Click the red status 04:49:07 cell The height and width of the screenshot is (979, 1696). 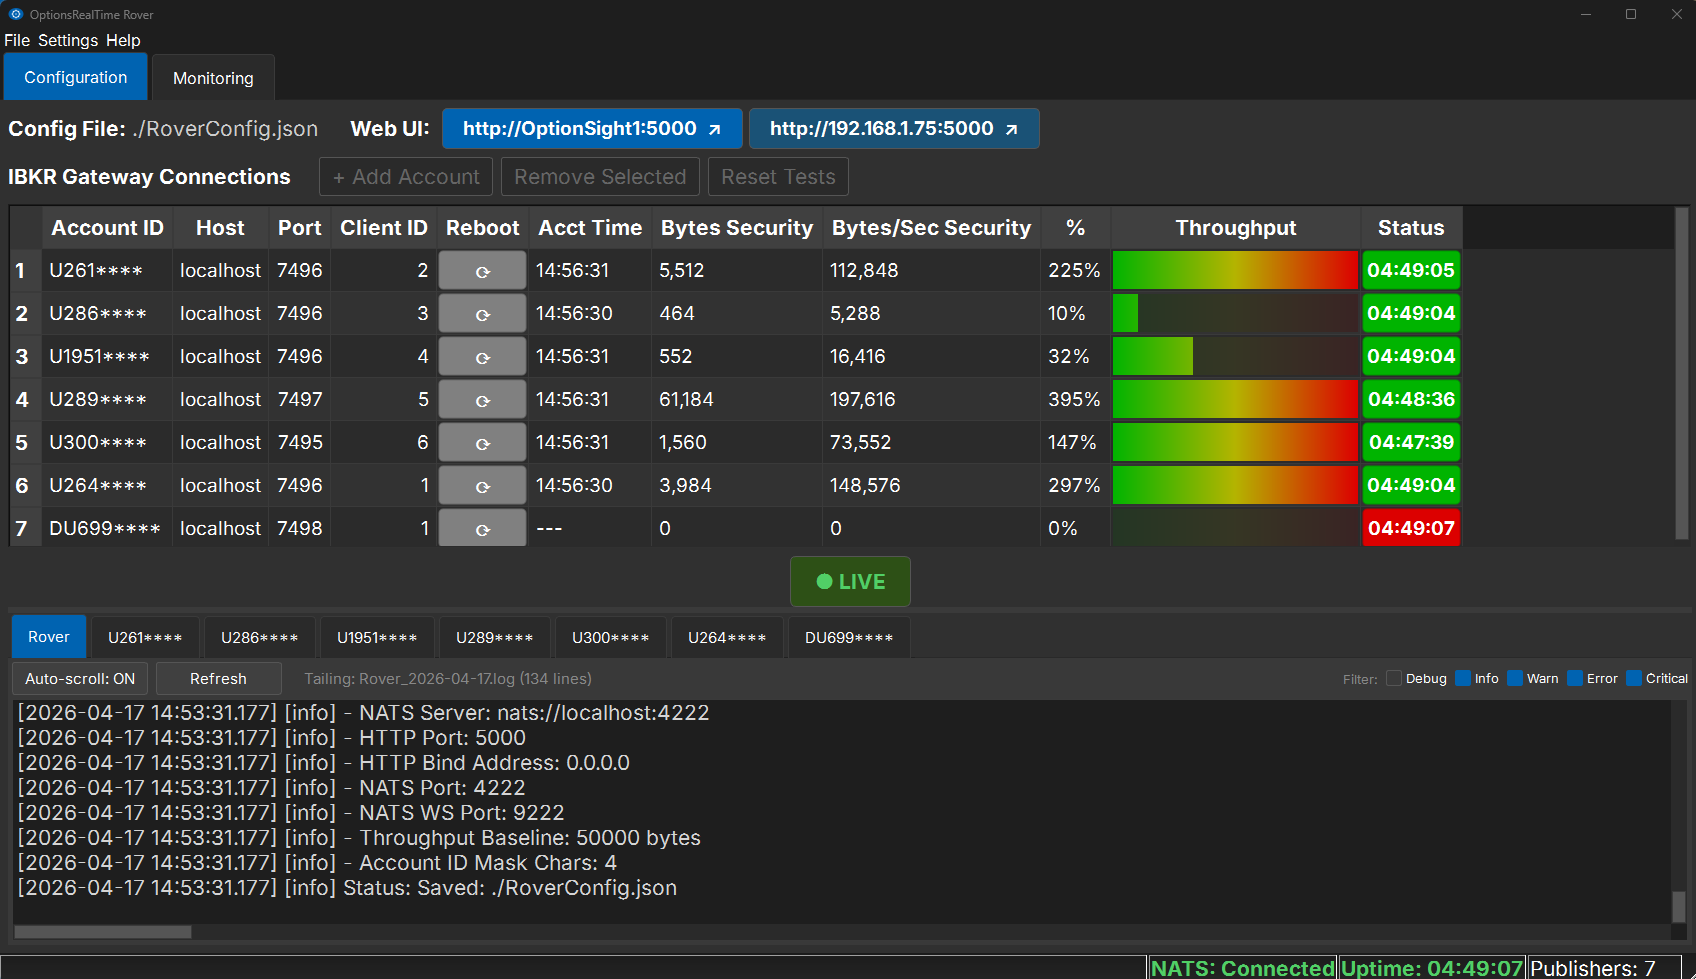(1411, 527)
